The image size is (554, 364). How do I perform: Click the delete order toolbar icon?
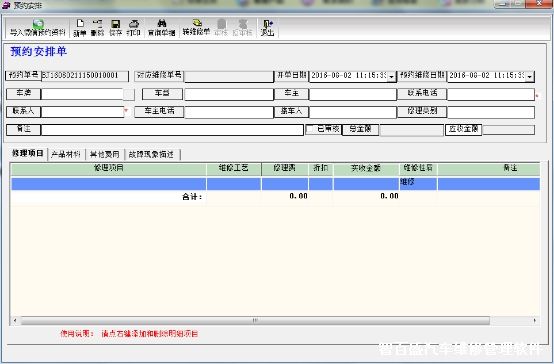[x=97, y=24]
